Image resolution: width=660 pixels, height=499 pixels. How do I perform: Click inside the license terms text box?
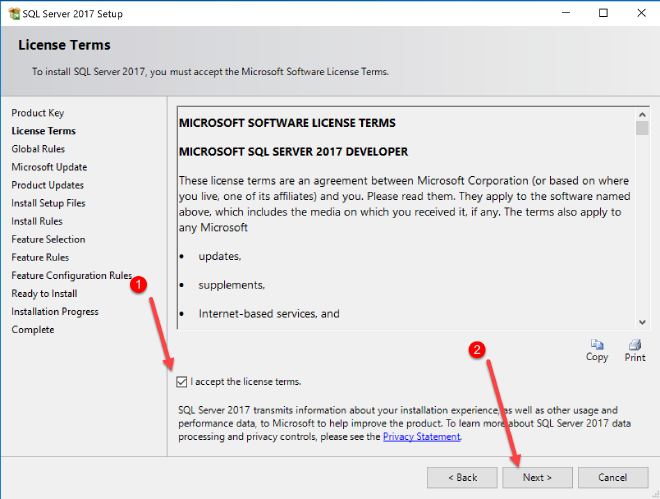(x=400, y=220)
